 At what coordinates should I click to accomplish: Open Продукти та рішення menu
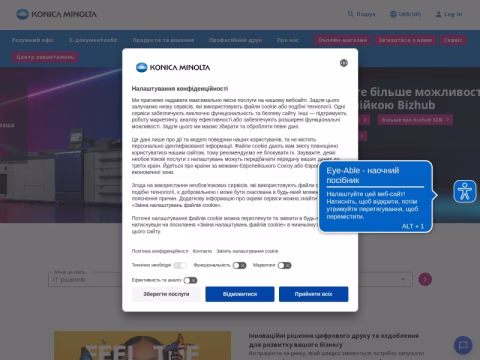(x=163, y=40)
